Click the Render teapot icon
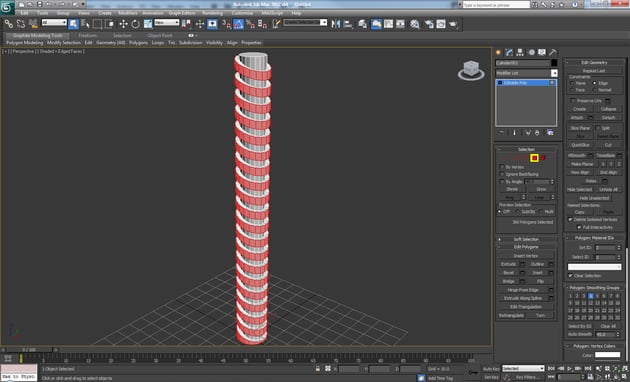630x382 pixels. pos(453,24)
